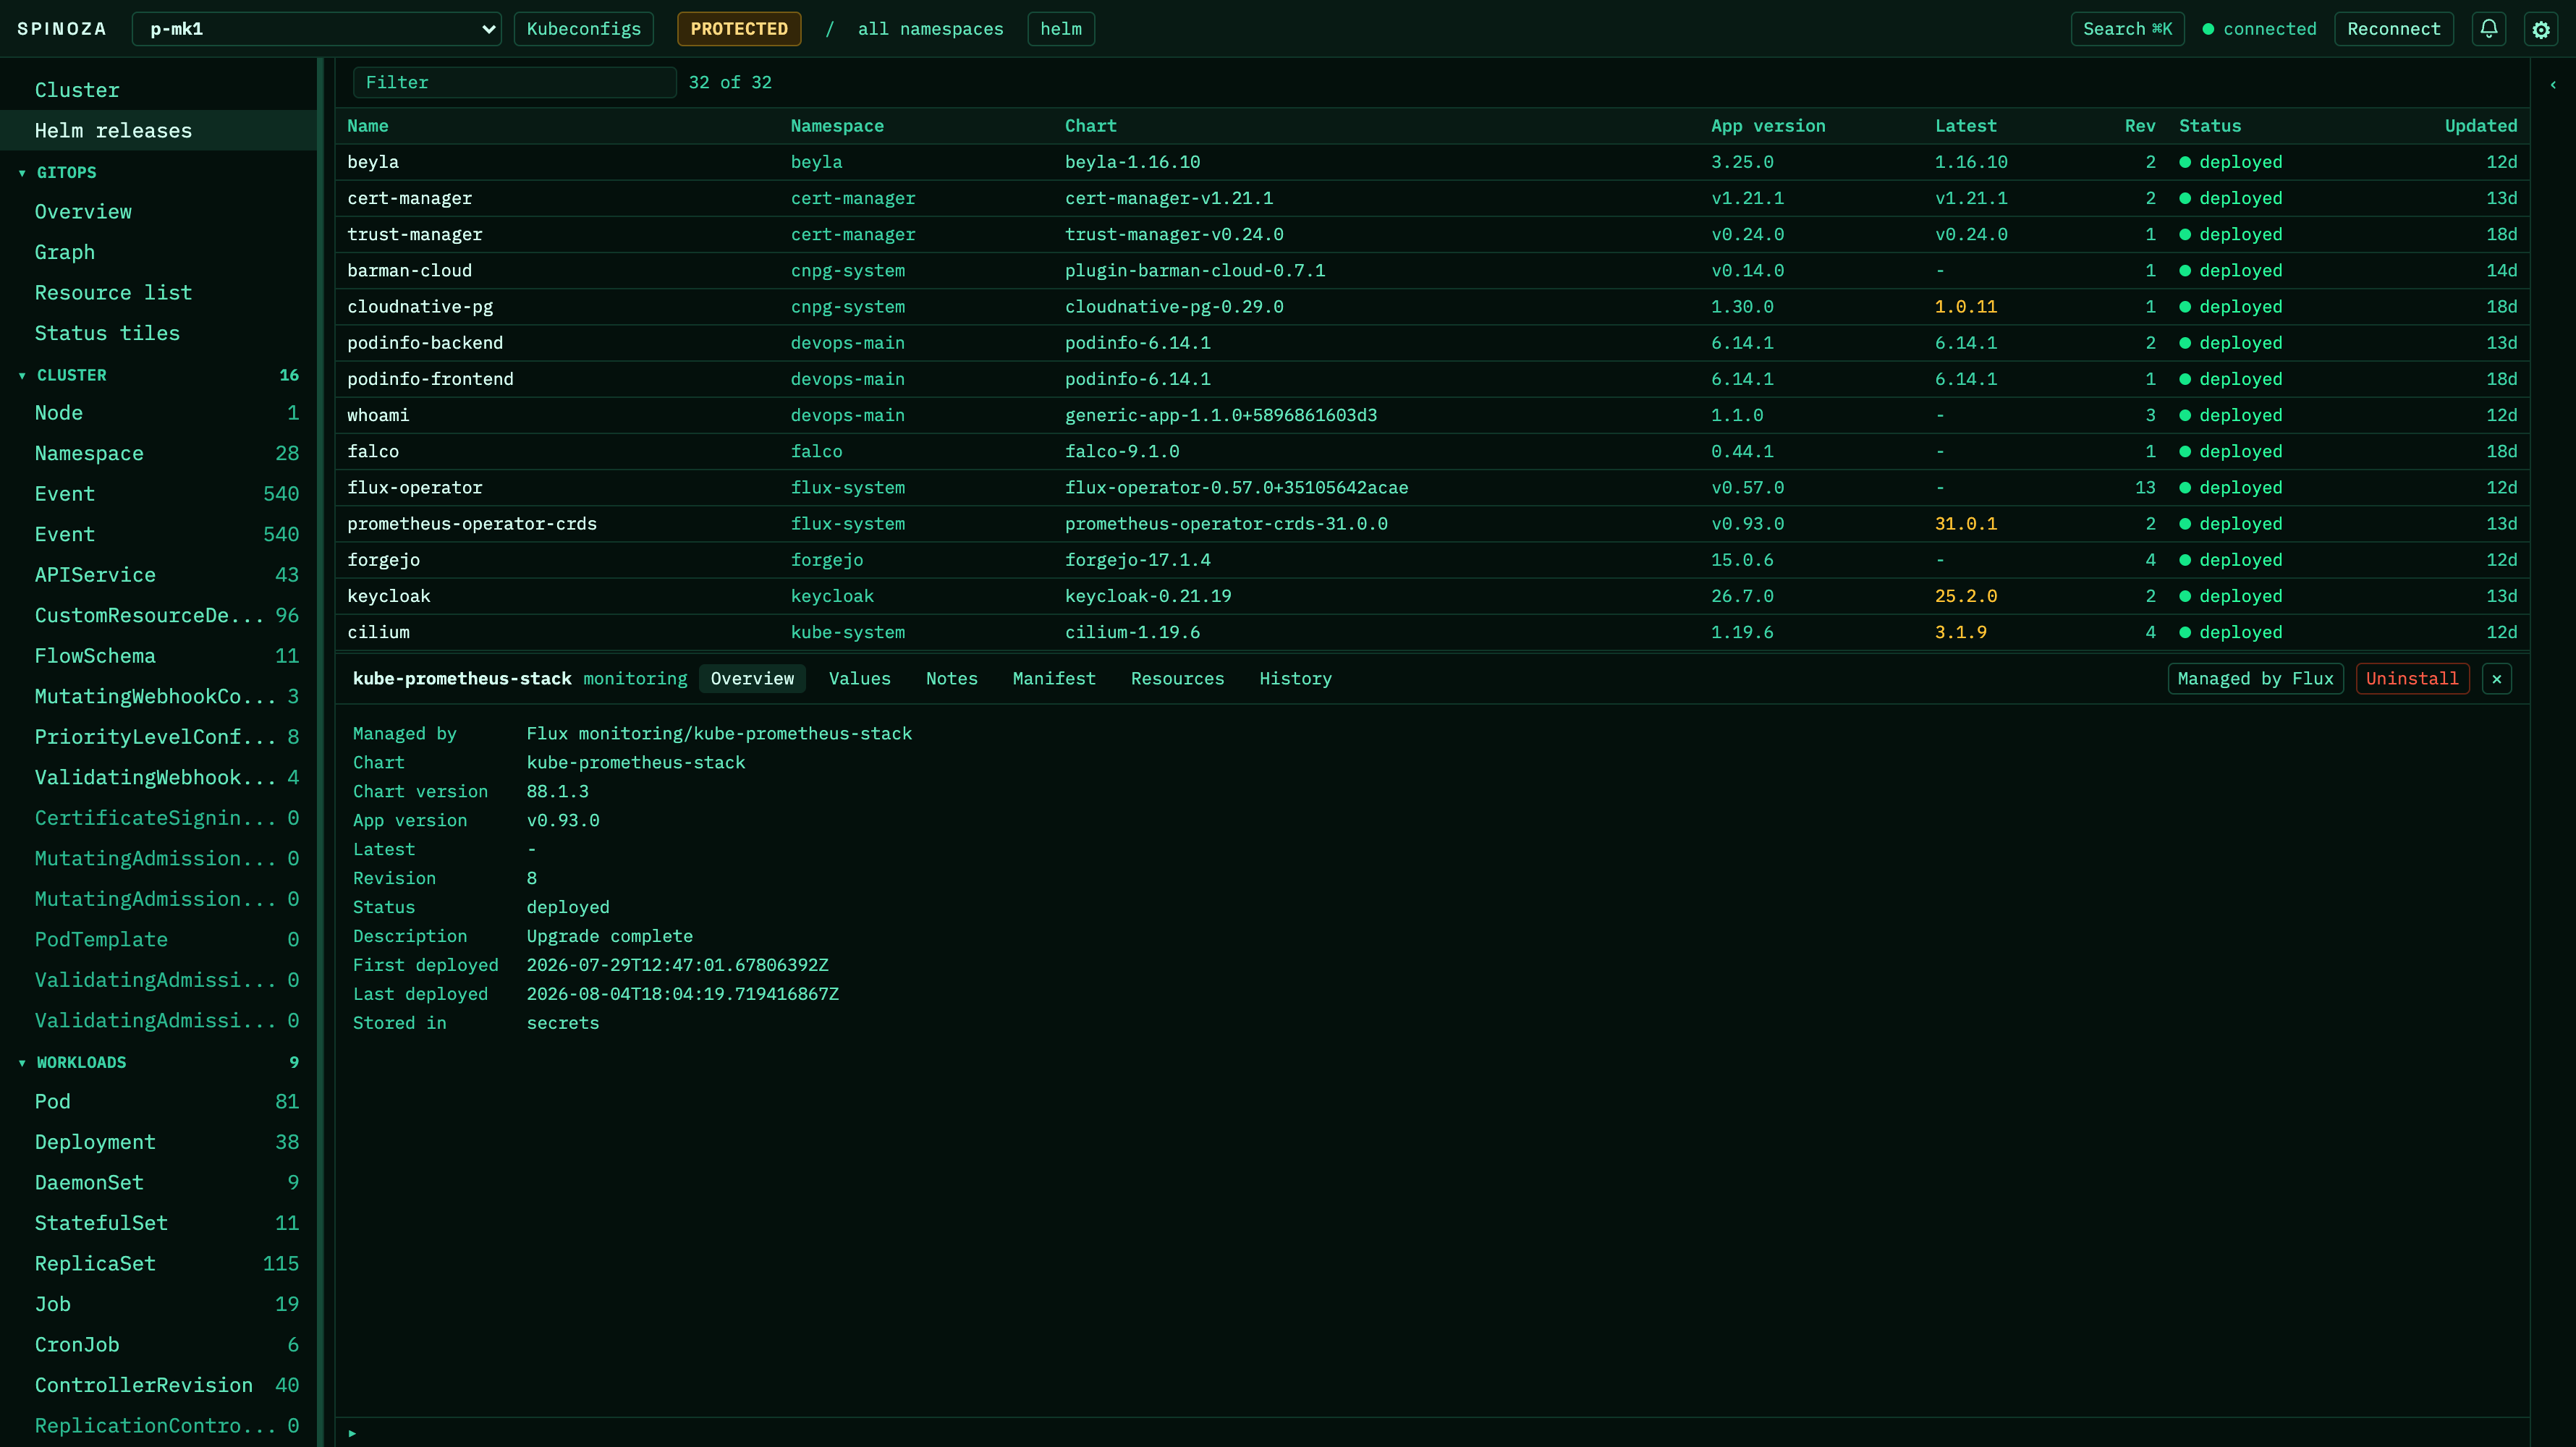Open Search ⌘K
Image resolution: width=2576 pixels, height=1447 pixels.
pos(2127,29)
